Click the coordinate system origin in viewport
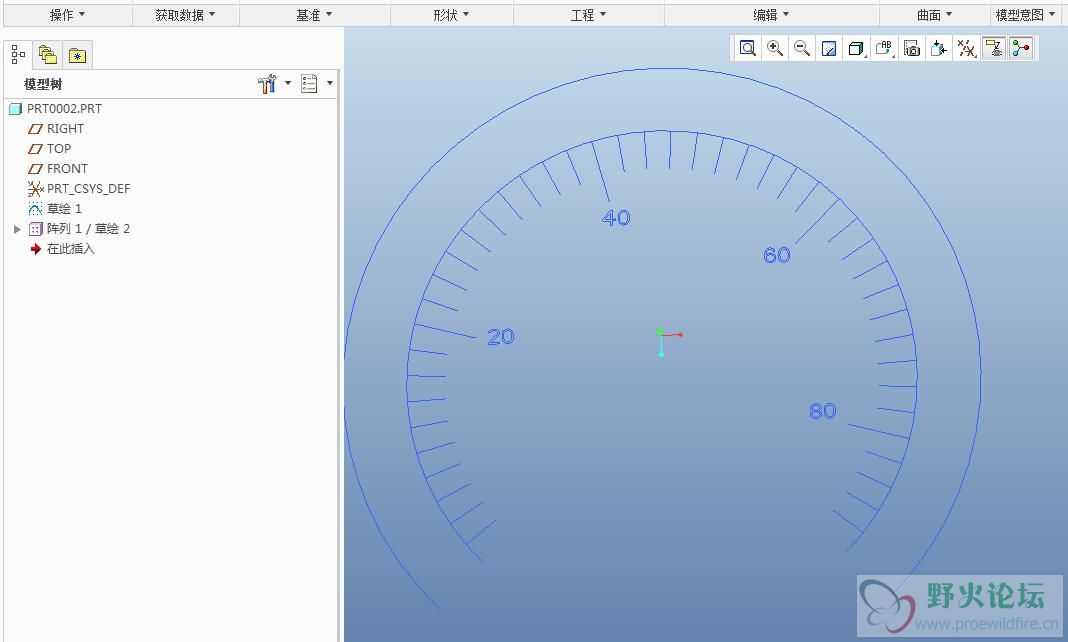The height and width of the screenshot is (642, 1068). [x=661, y=334]
